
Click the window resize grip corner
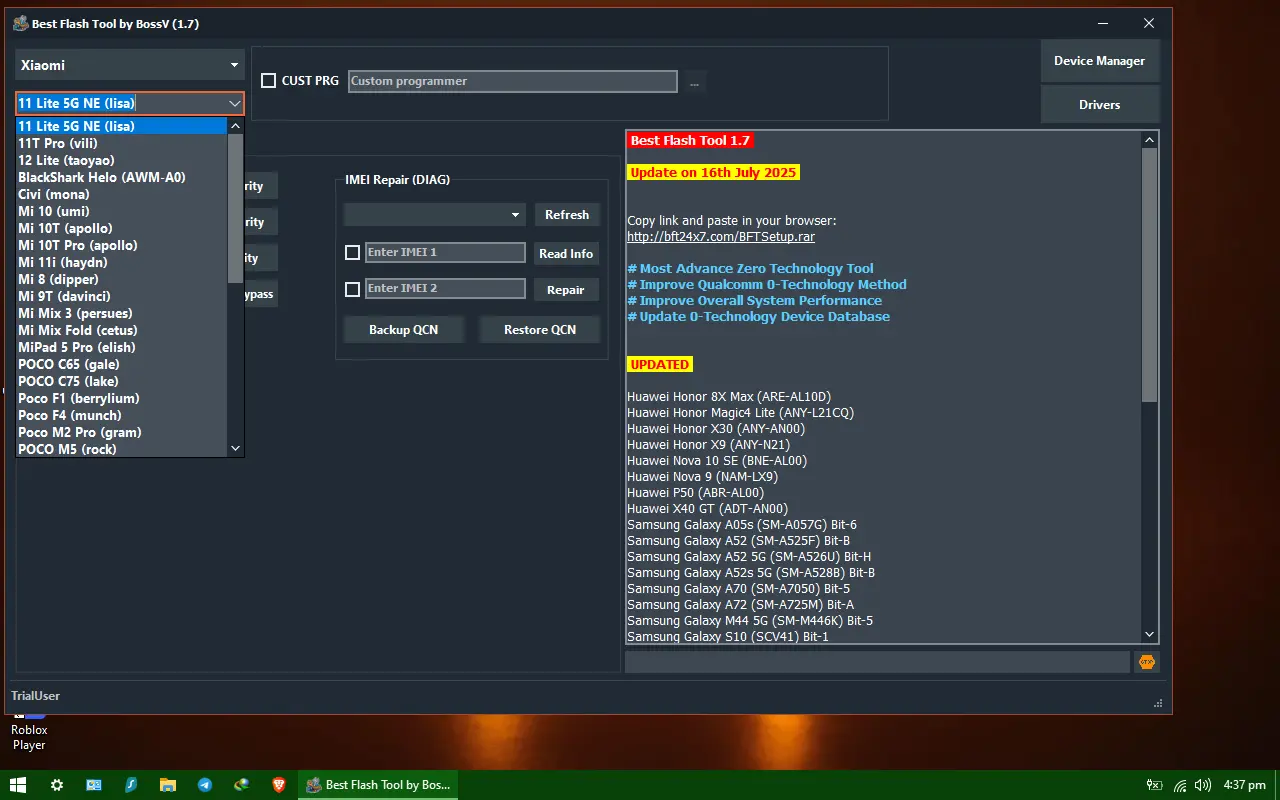coord(1159,703)
